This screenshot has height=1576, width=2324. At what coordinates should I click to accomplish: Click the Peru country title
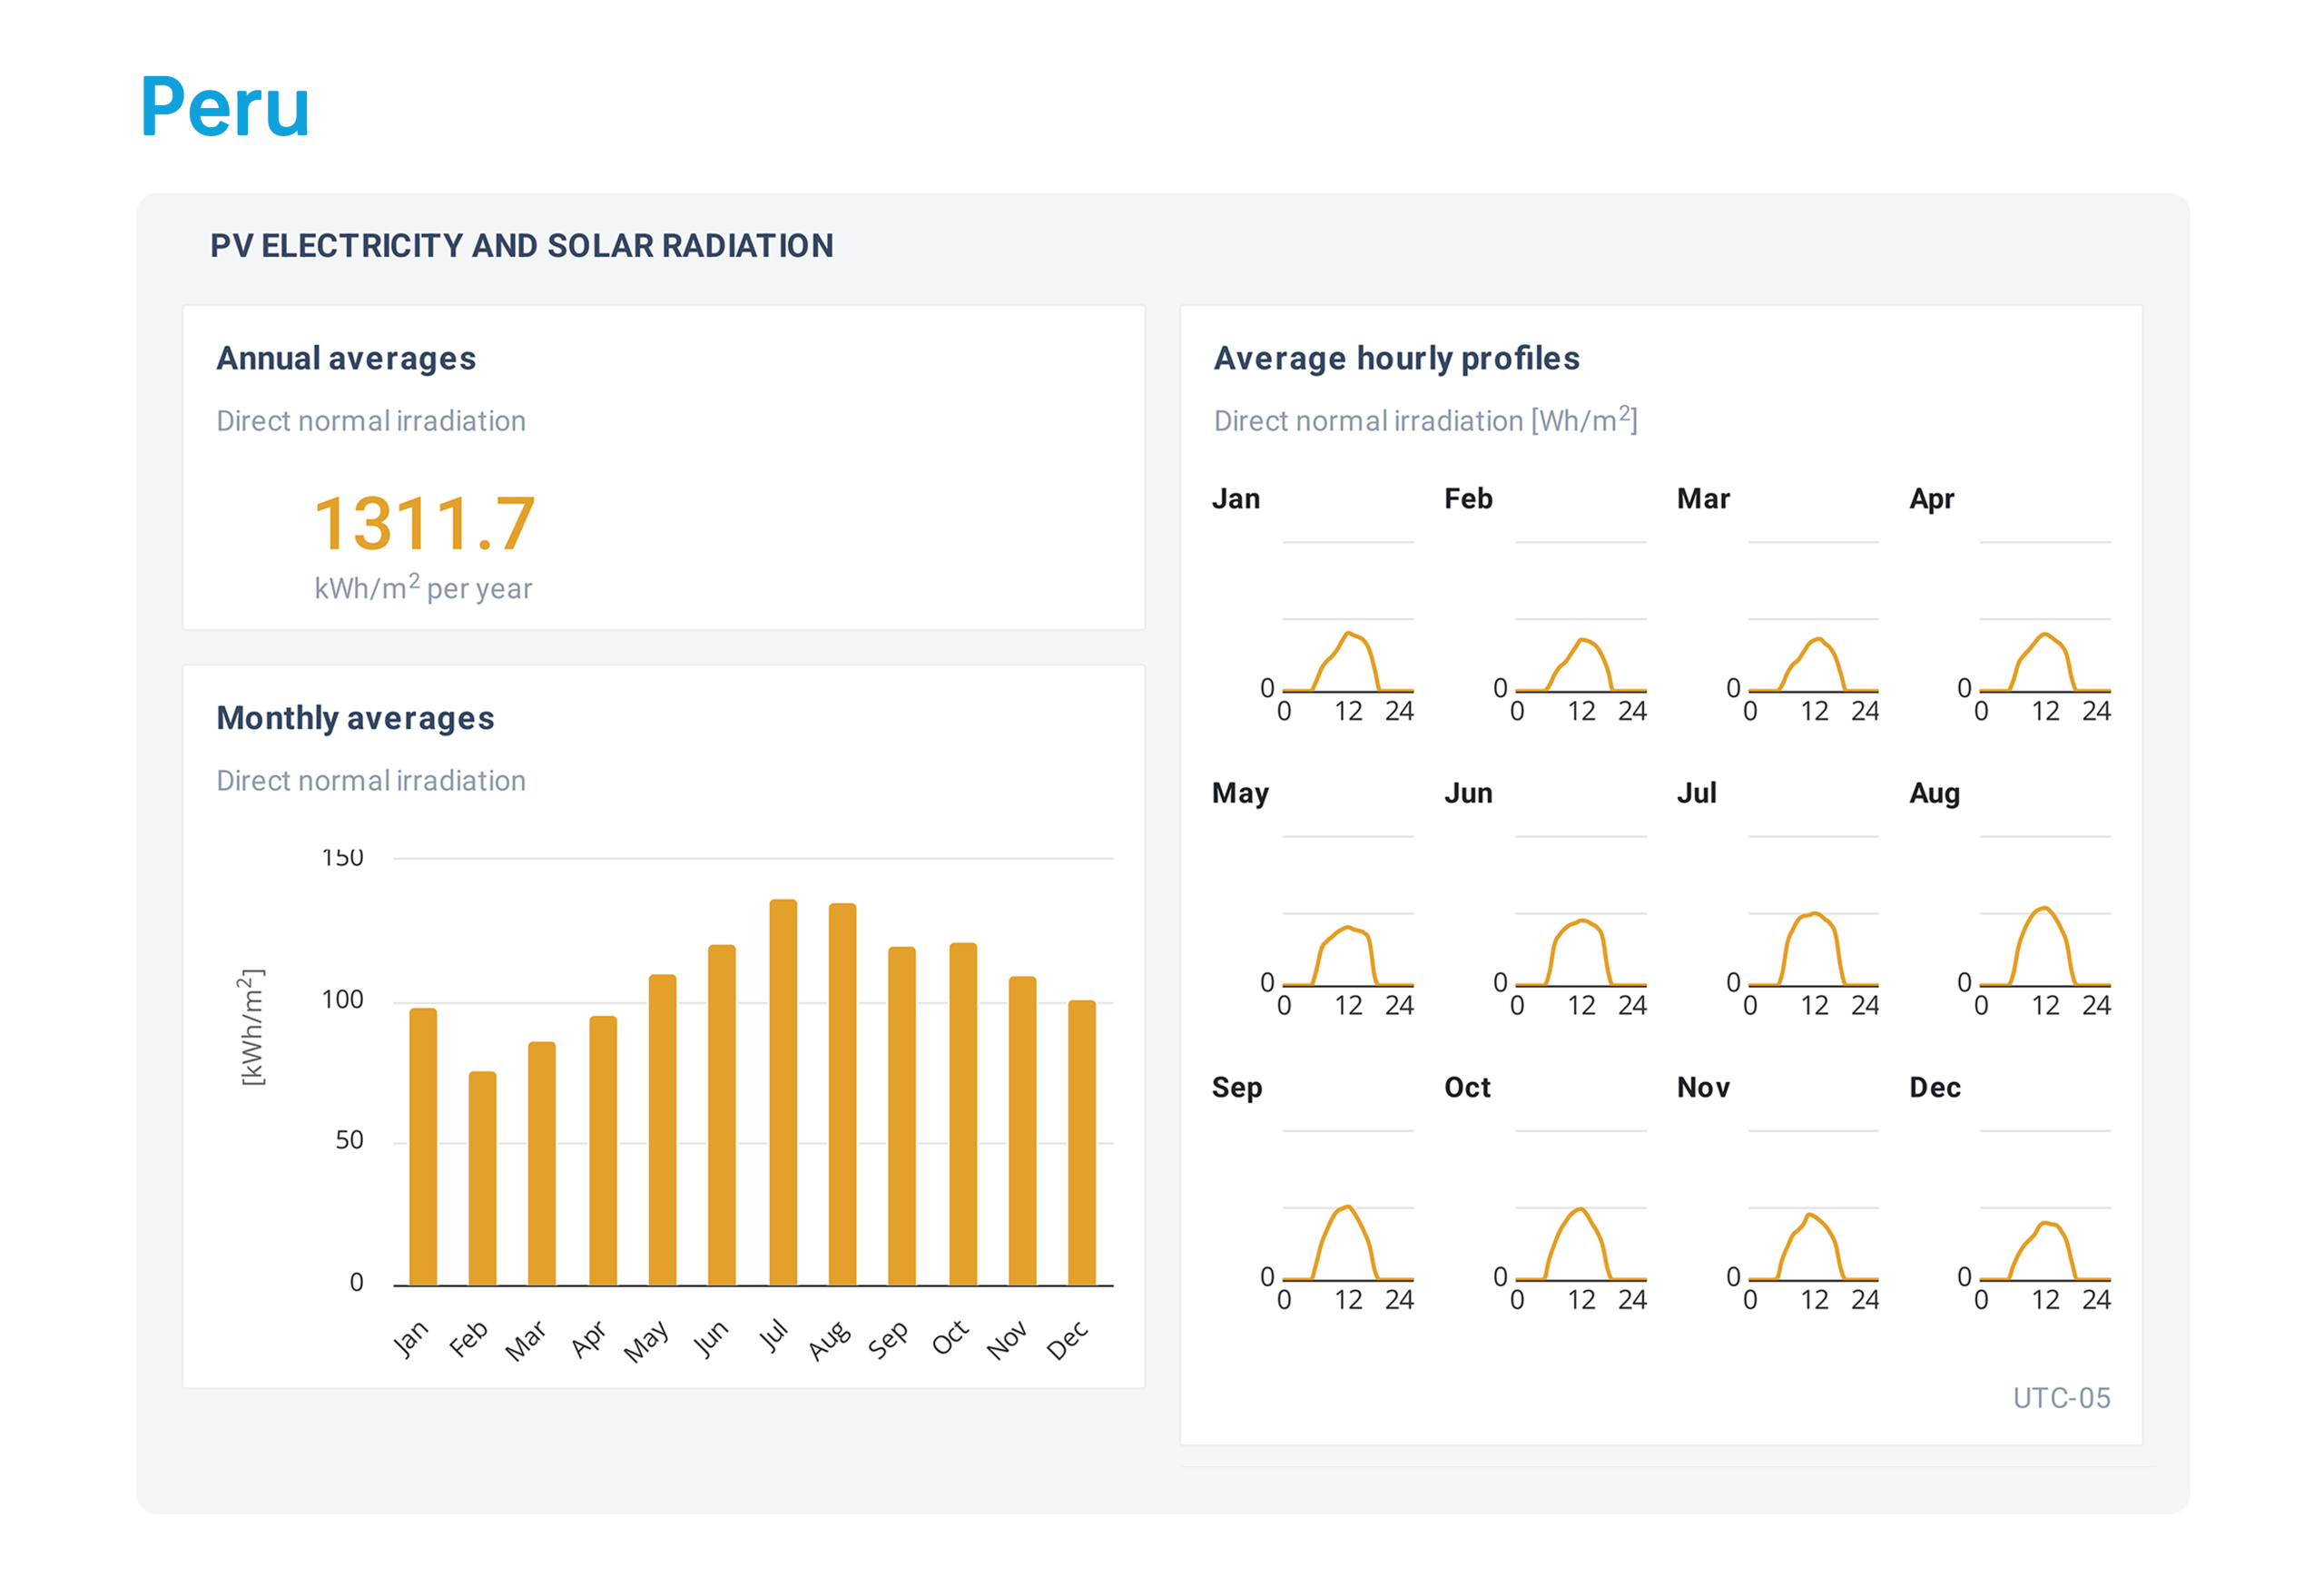[x=225, y=107]
